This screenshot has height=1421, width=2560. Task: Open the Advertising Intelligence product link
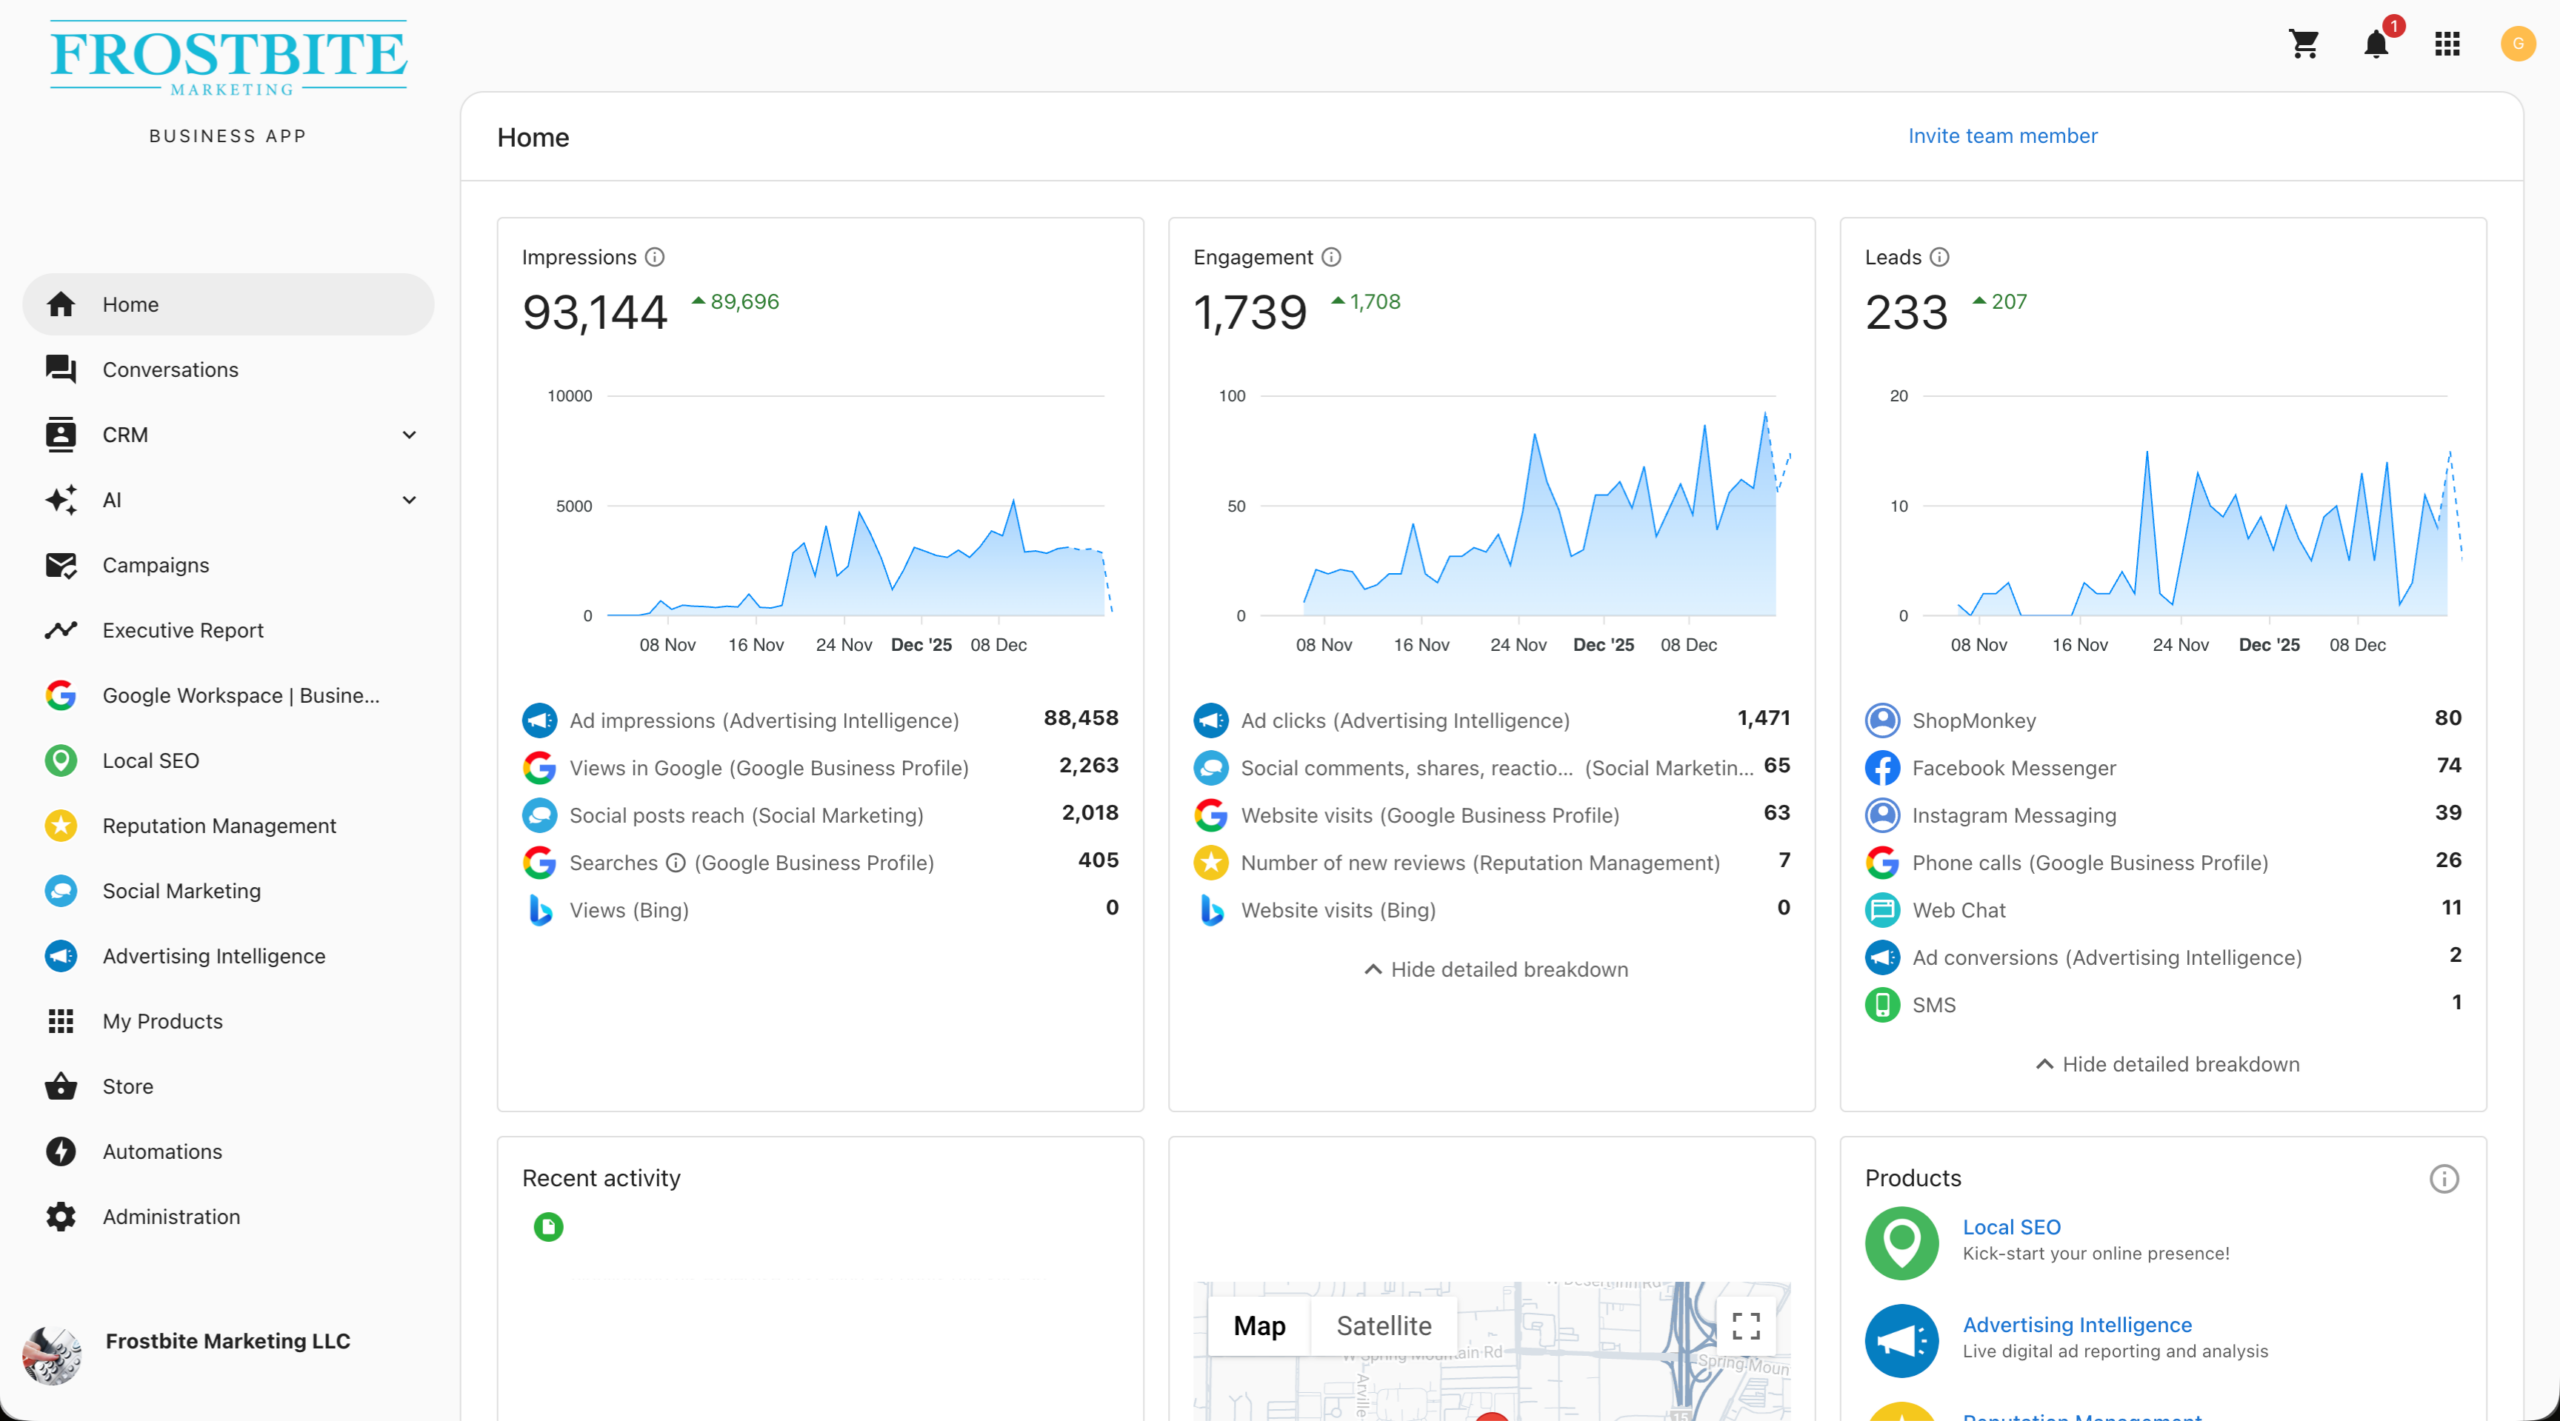2077,1325
